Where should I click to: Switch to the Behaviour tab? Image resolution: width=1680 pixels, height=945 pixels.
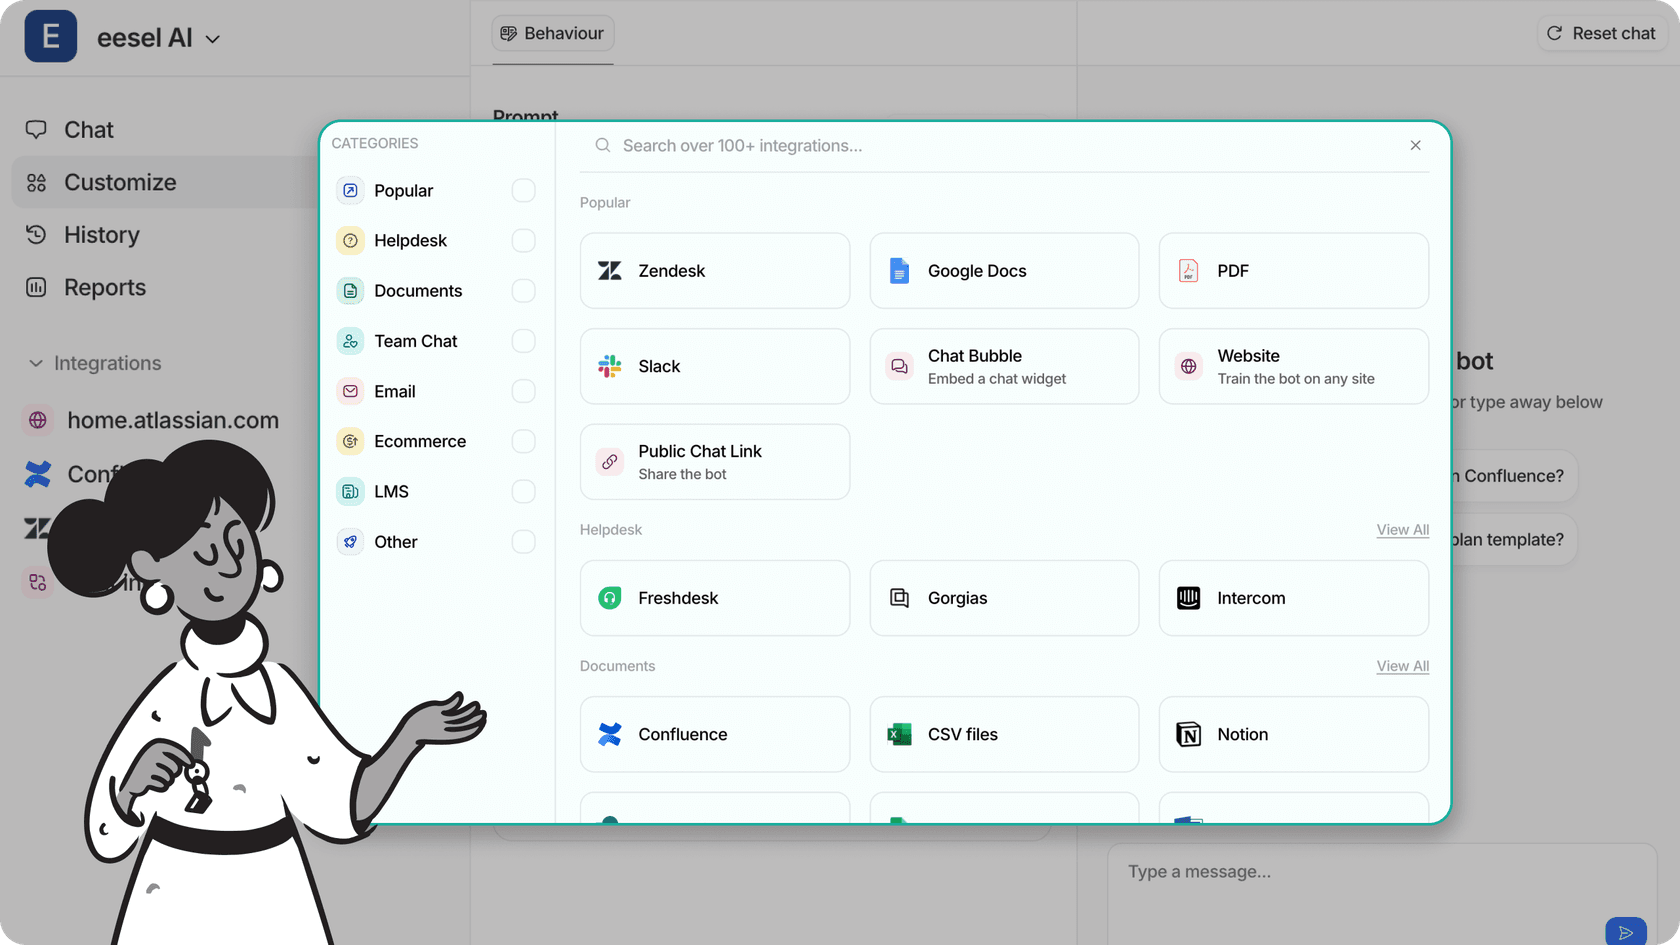552,33
